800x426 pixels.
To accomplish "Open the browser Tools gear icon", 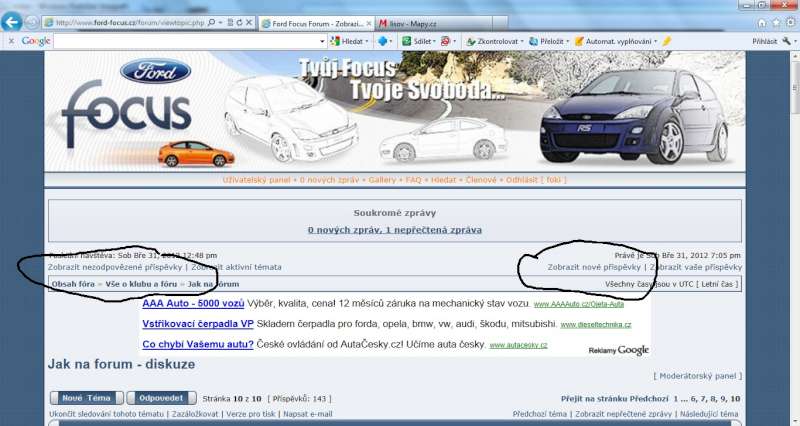I will 790,22.
